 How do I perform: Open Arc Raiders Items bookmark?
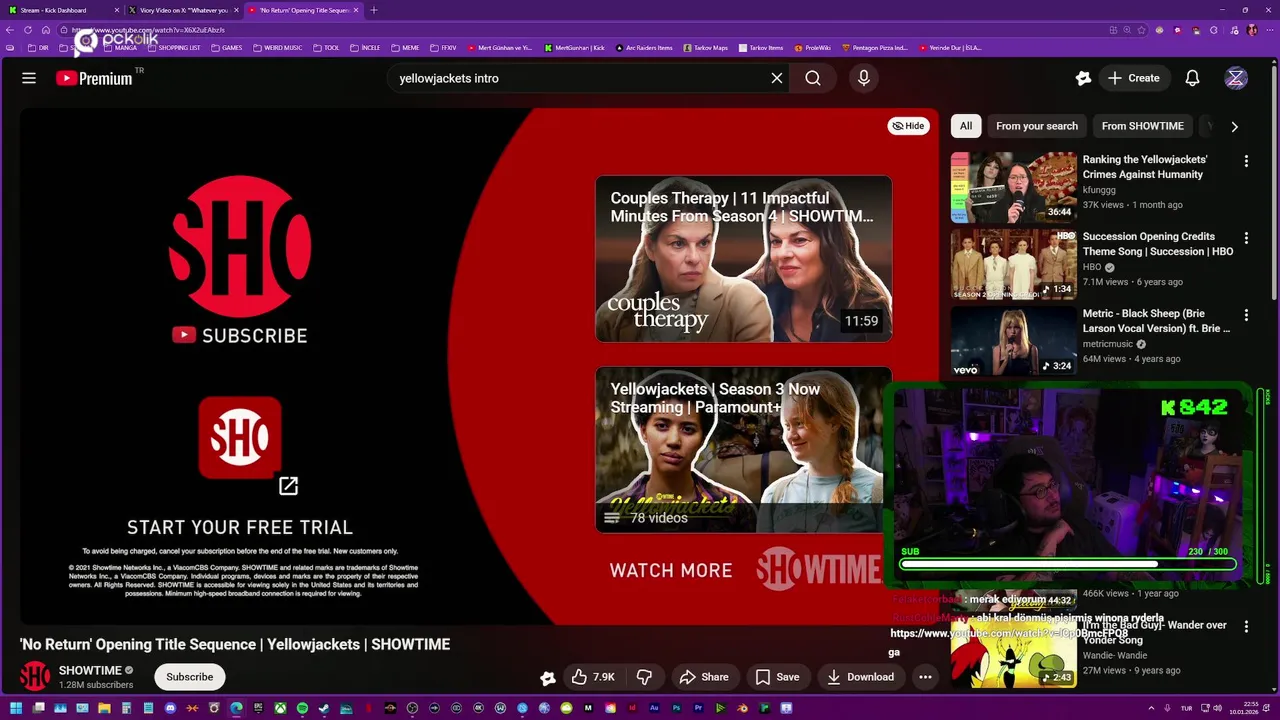click(645, 48)
